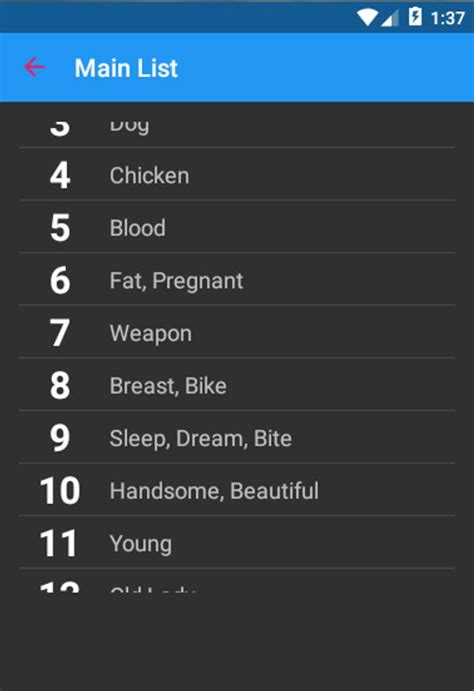Tap the Wi-Fi status icon
The image size is (474, 691).
point(367,18)
